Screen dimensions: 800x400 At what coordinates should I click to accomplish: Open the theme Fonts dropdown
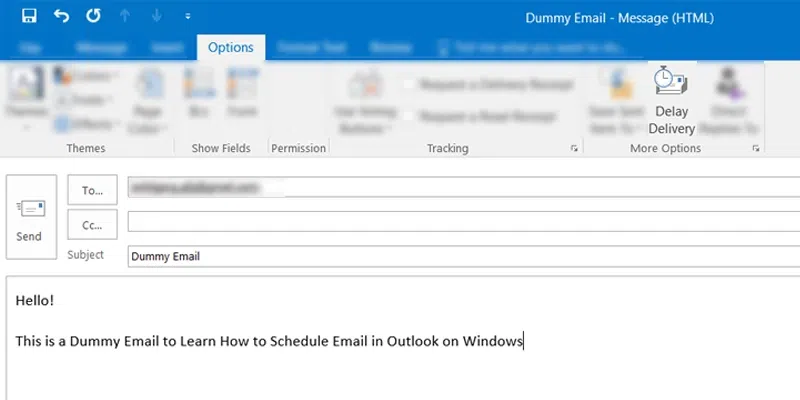pos(86,100)
